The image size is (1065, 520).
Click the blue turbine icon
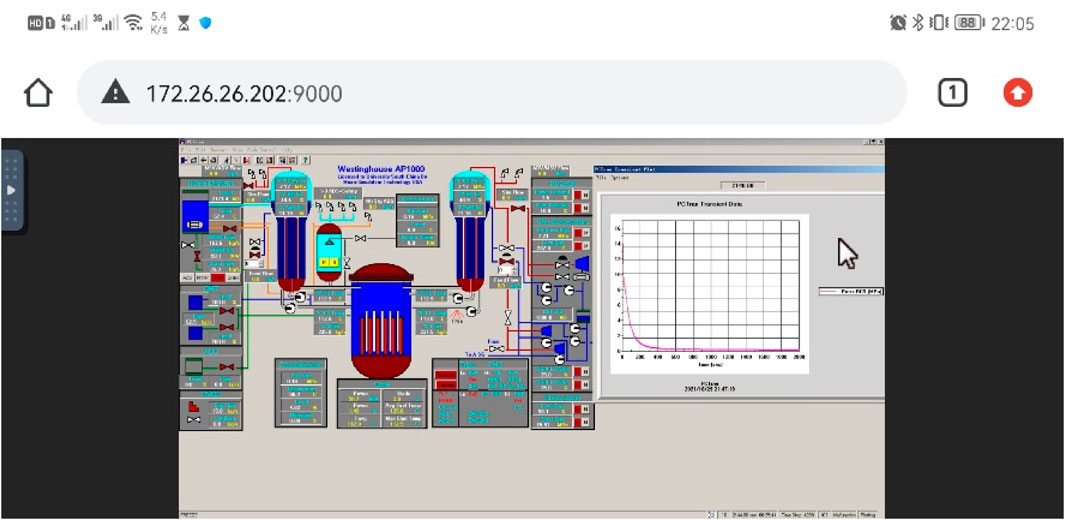(x=582, y=263)
